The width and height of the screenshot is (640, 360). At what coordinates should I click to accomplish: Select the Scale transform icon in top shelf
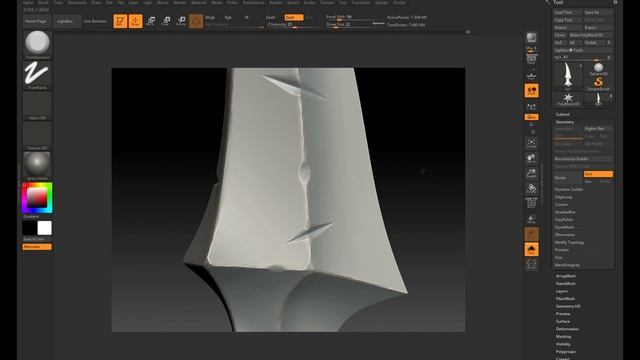click(x=166, y=21)
